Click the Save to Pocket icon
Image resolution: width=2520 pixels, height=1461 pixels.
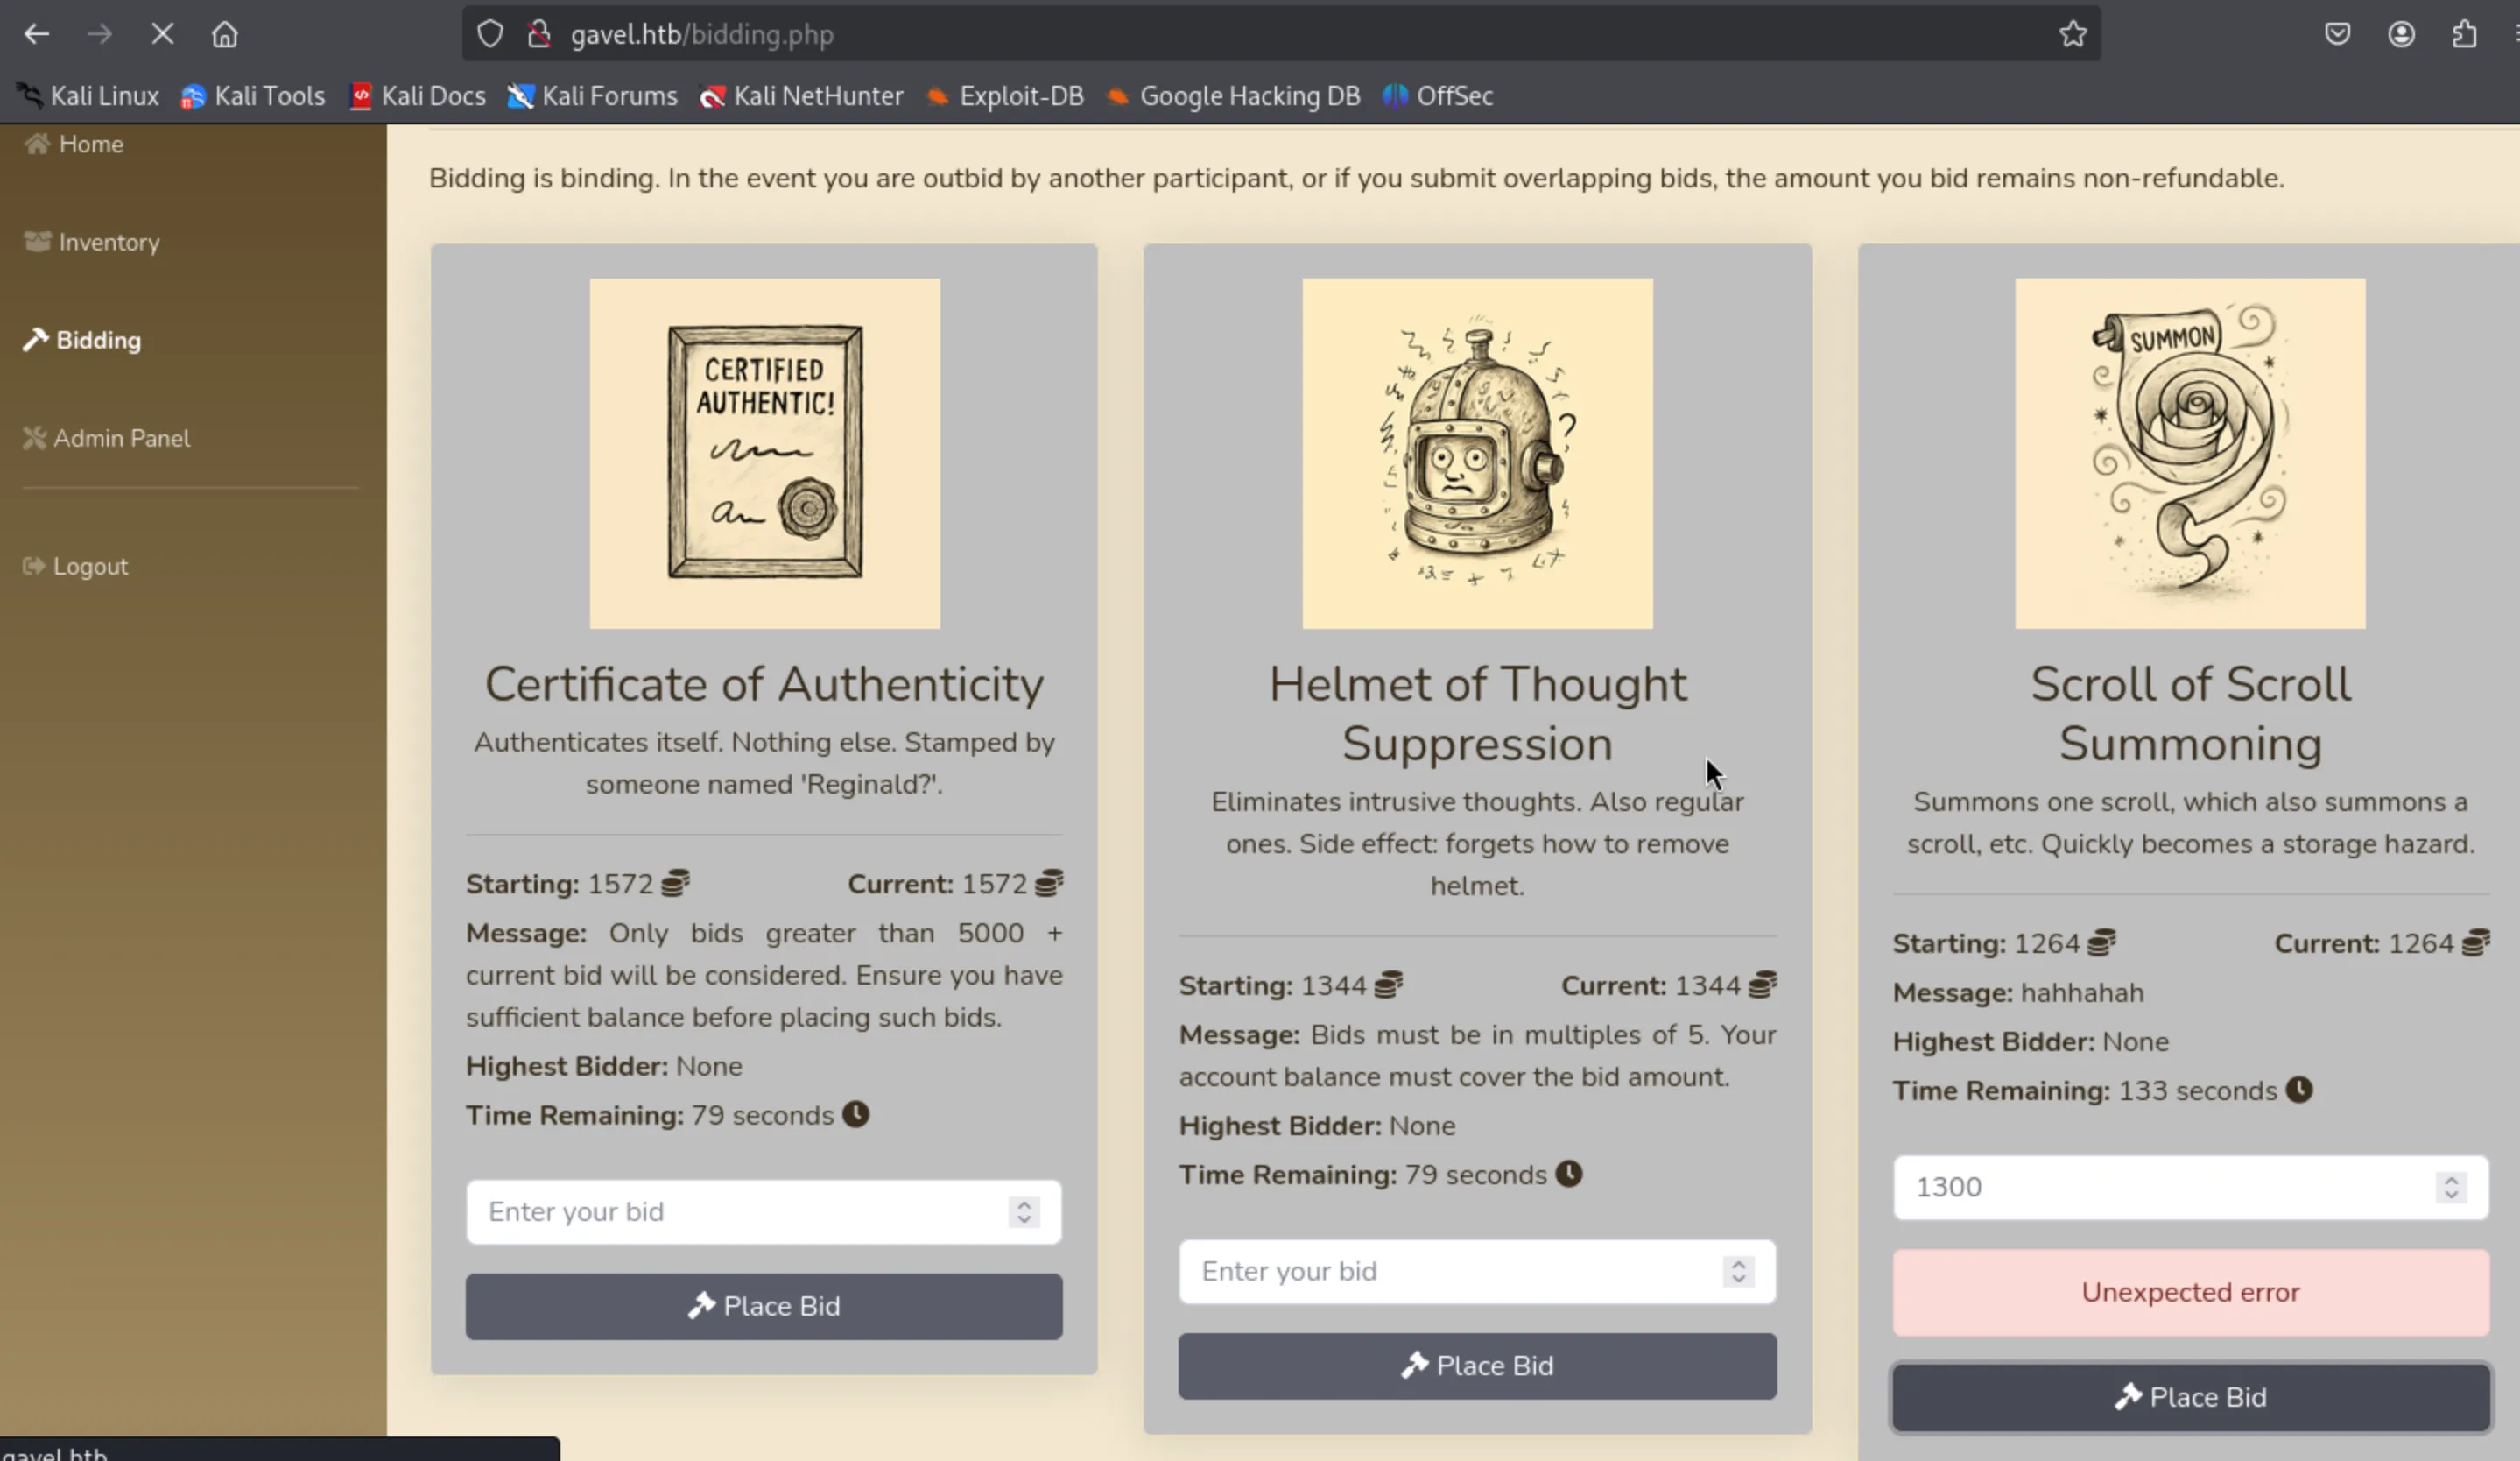click(2337, 34)
